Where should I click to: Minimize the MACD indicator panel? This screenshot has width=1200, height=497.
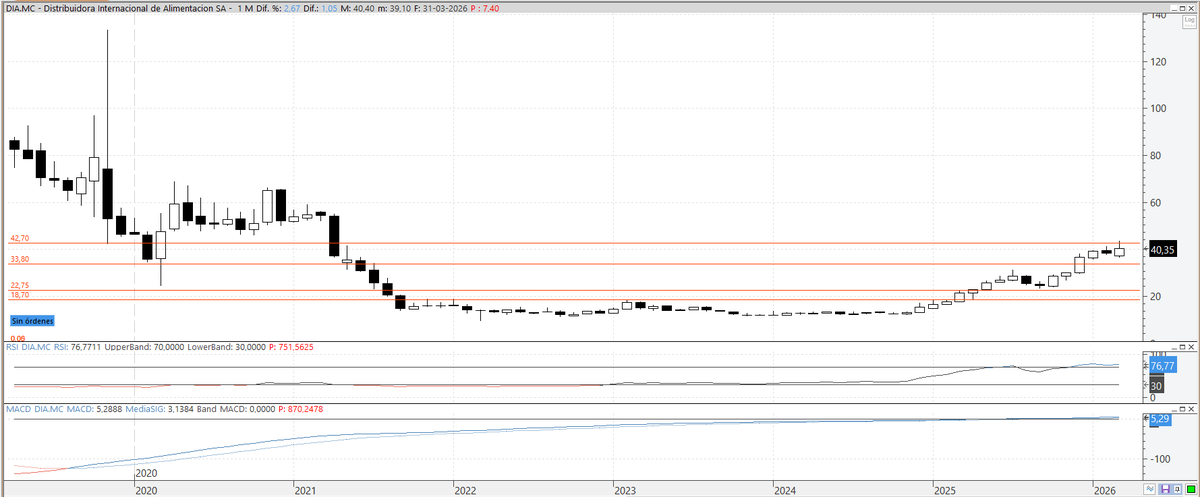(x=1174, y=410)
